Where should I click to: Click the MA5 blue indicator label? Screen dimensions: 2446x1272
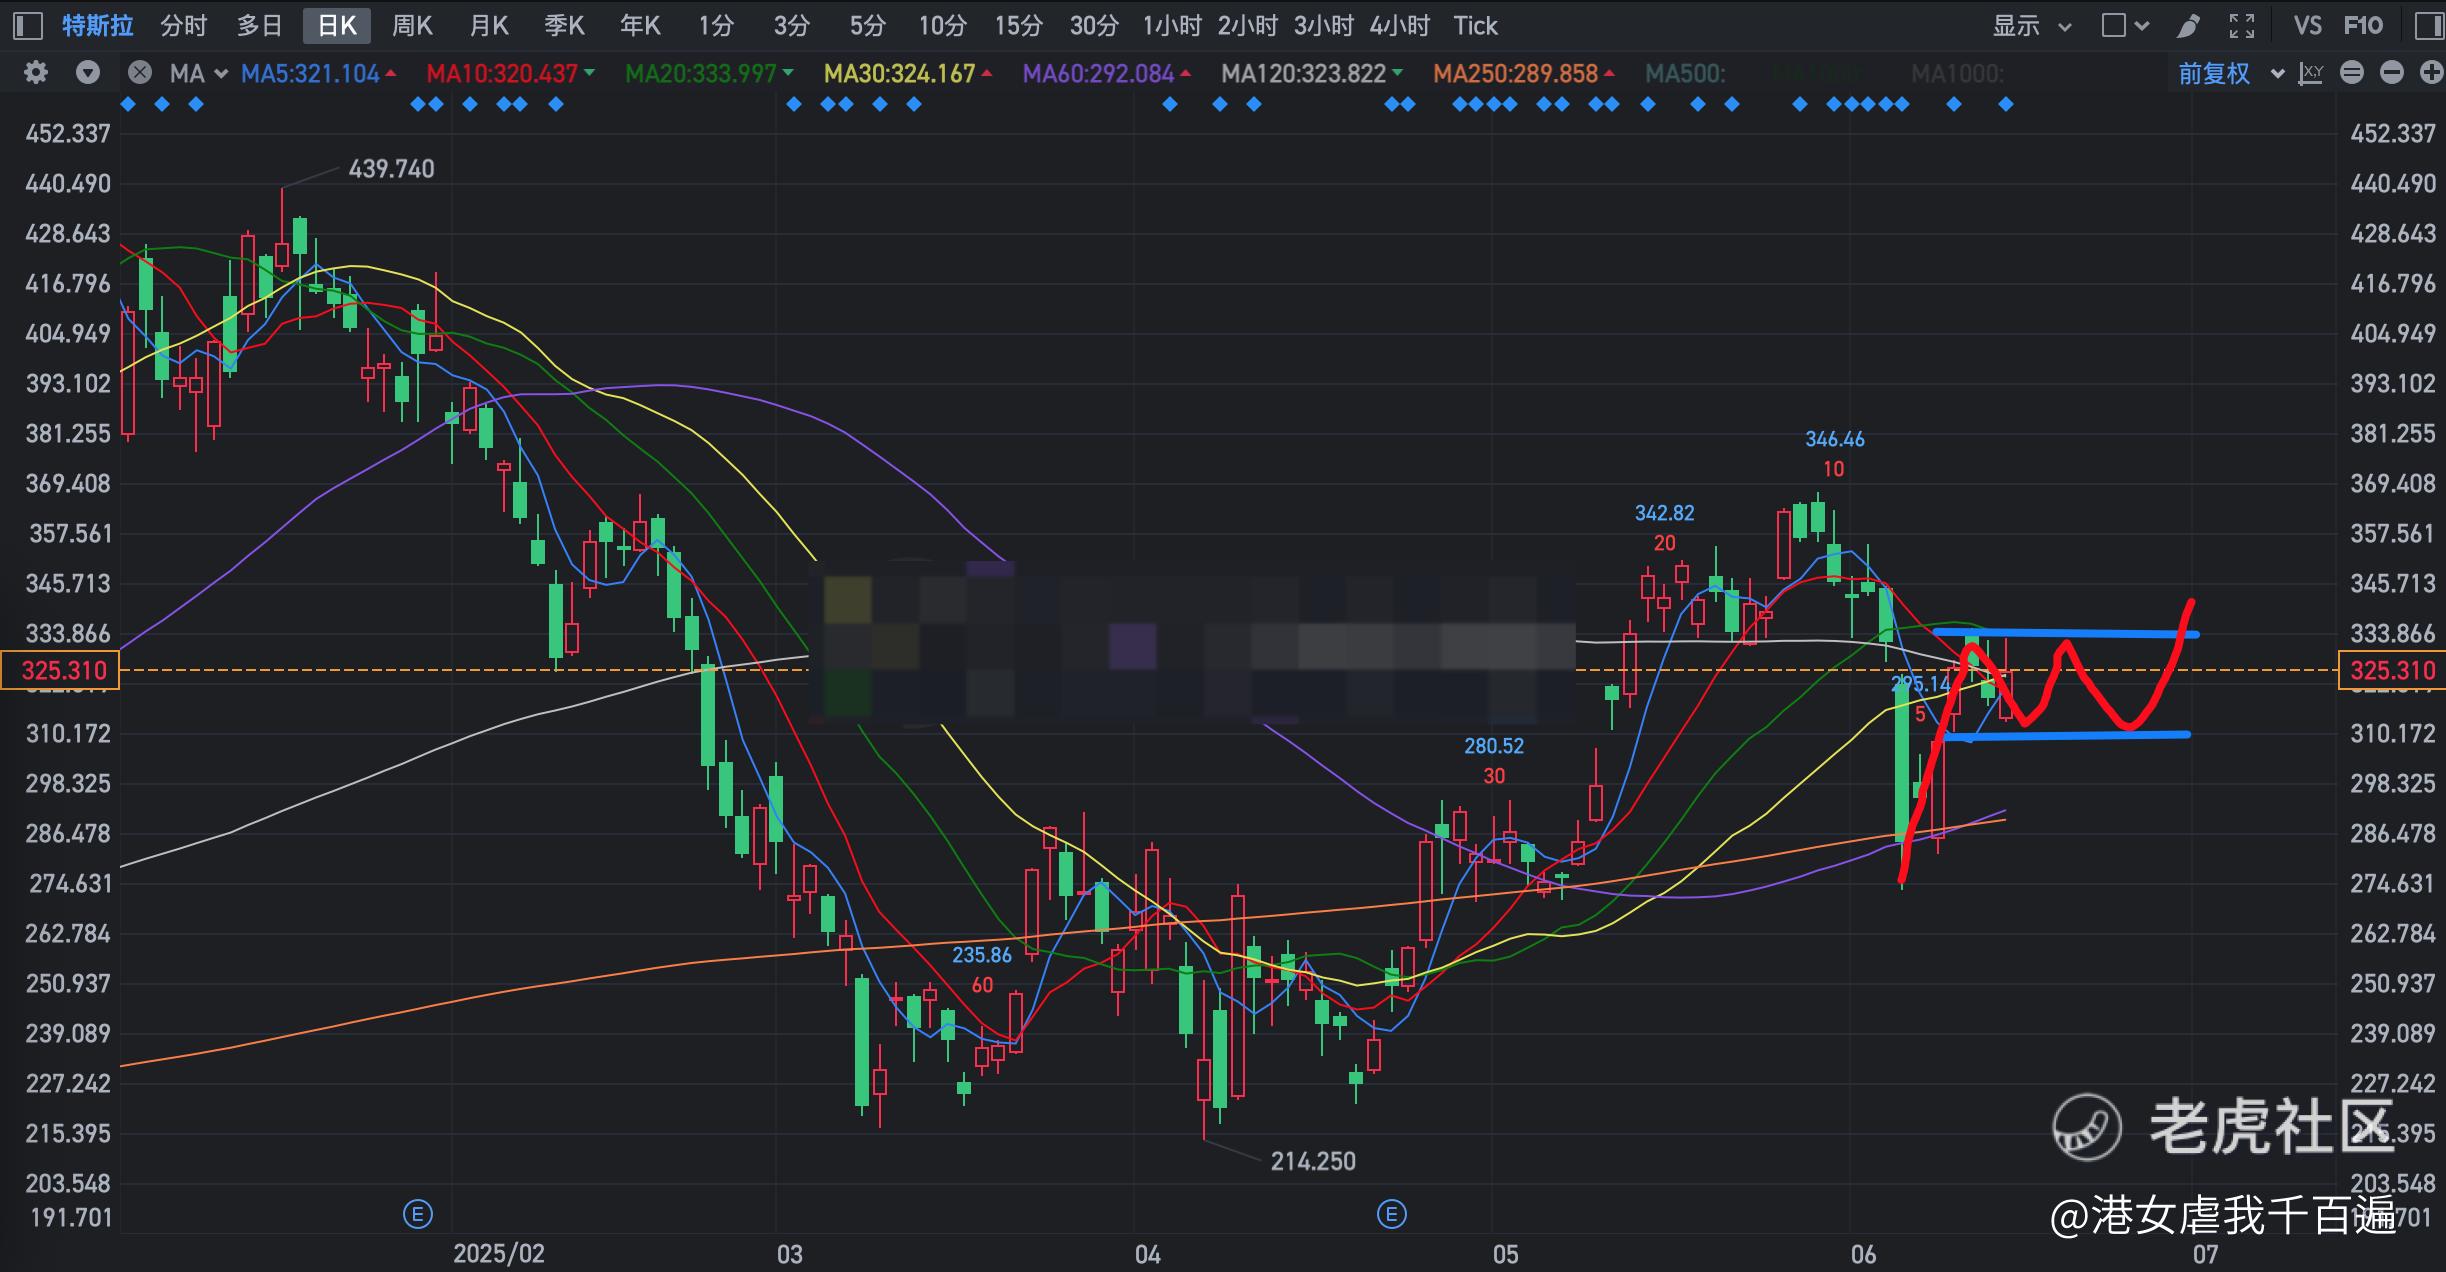point(310,73)
